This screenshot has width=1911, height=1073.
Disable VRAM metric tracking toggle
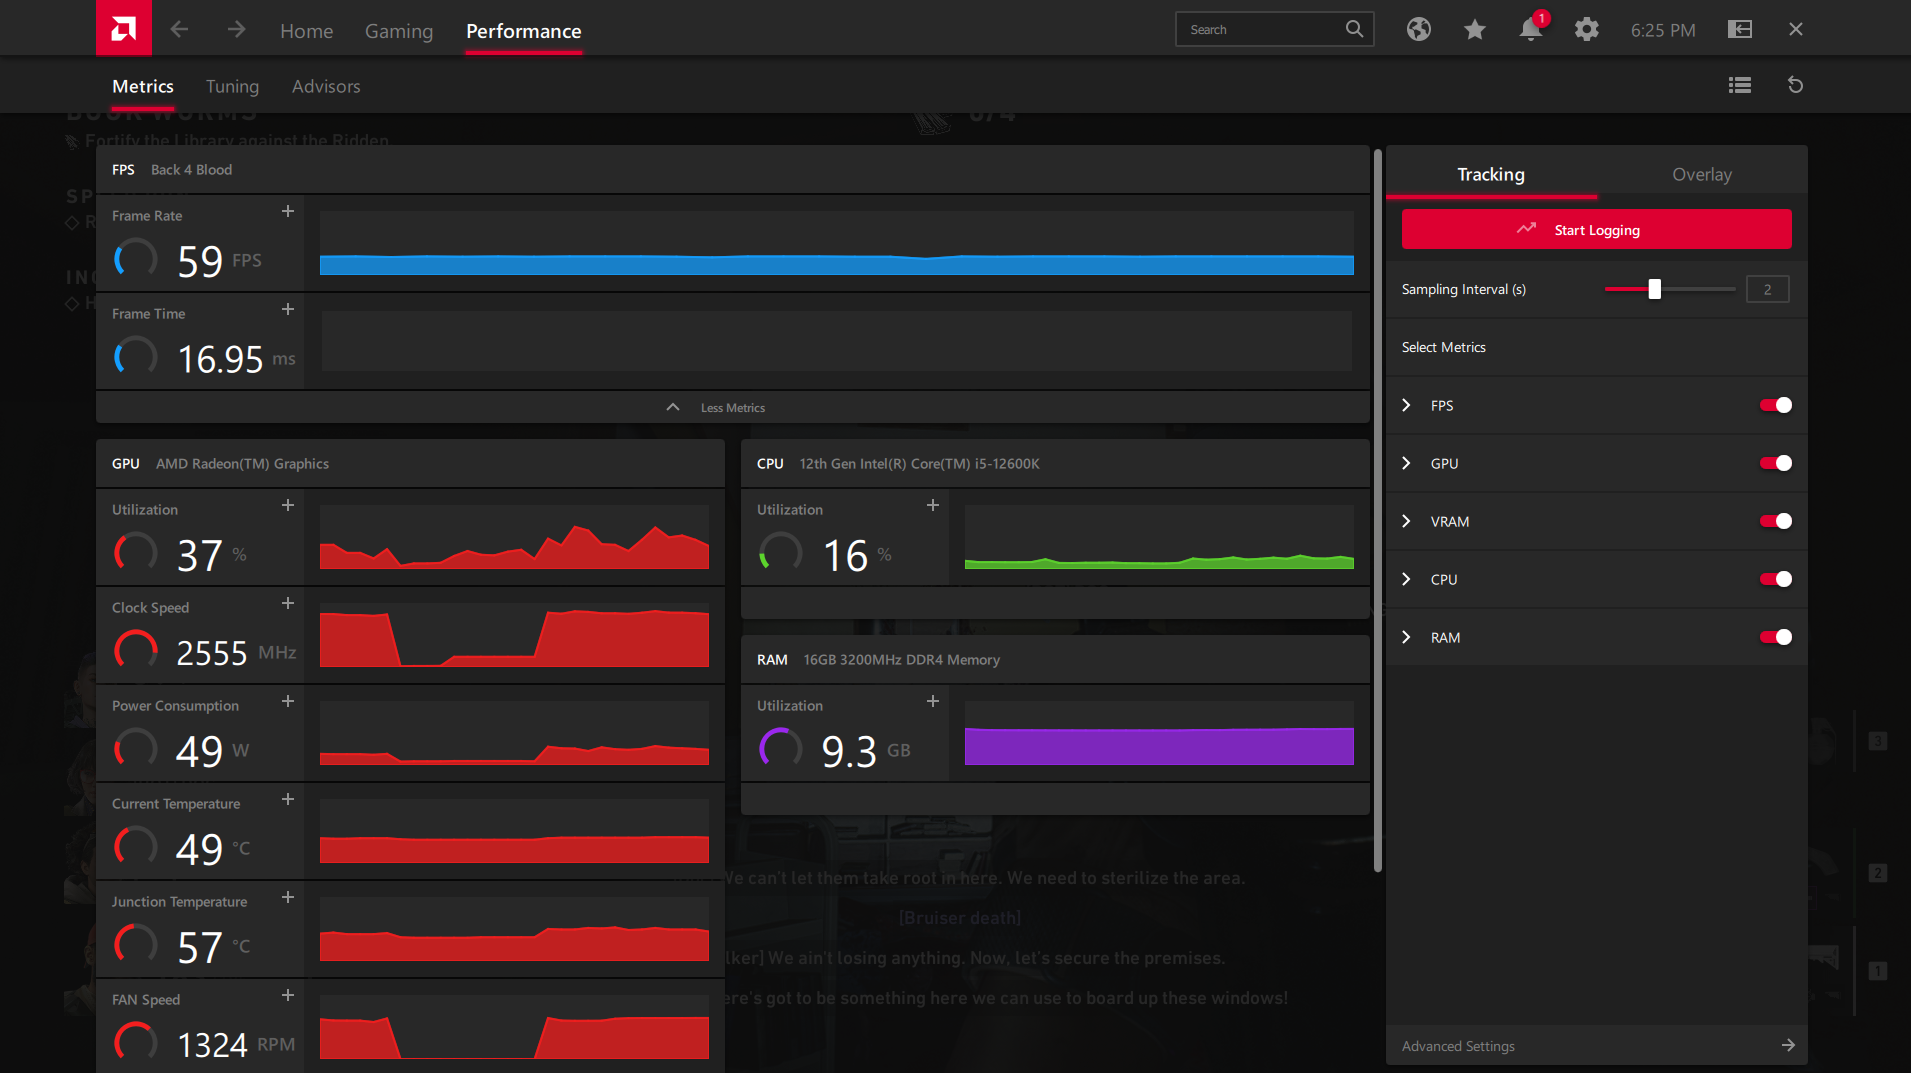1776,521
